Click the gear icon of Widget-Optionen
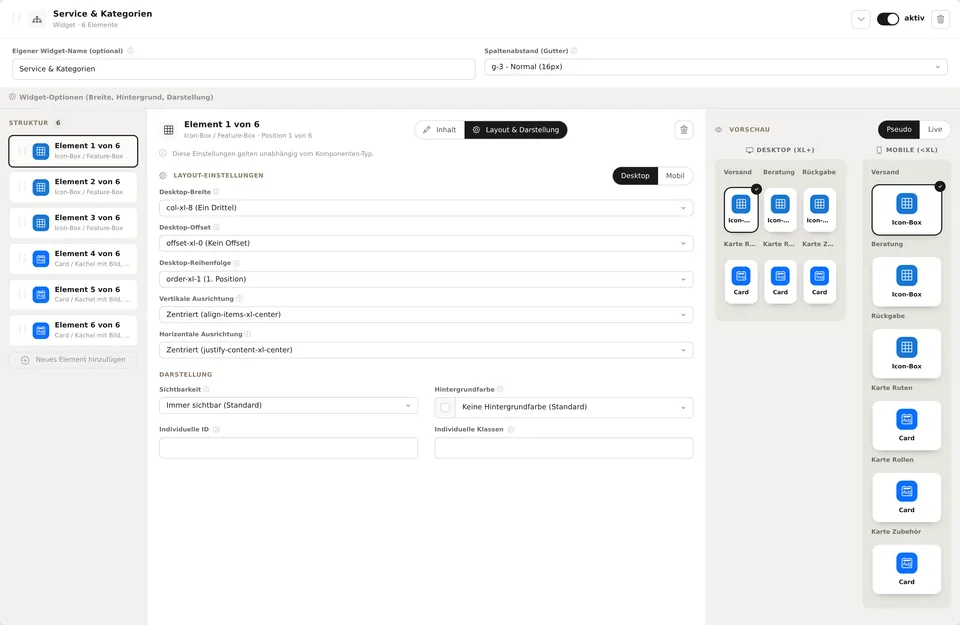960x625 pixels. pyautogui.click(x=12, y=97)
